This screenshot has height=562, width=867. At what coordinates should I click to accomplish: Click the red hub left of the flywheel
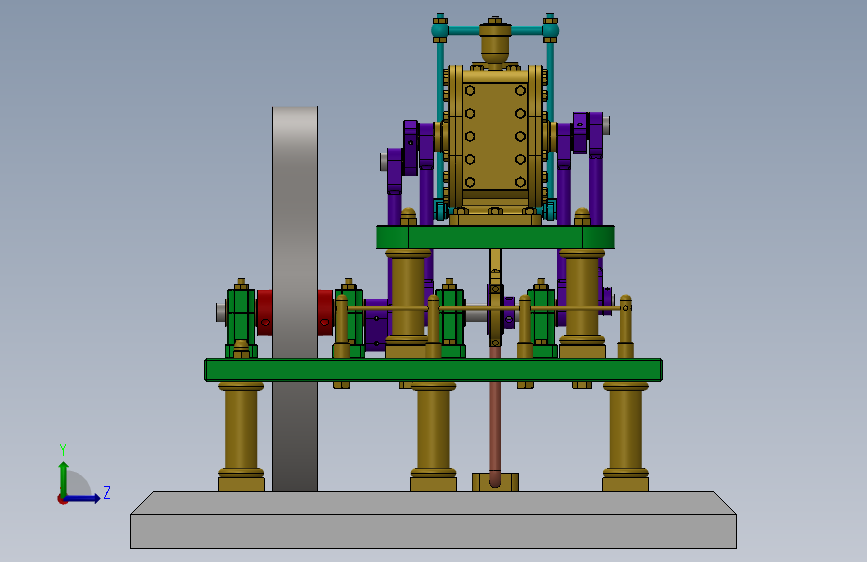[x=265, y=313]
